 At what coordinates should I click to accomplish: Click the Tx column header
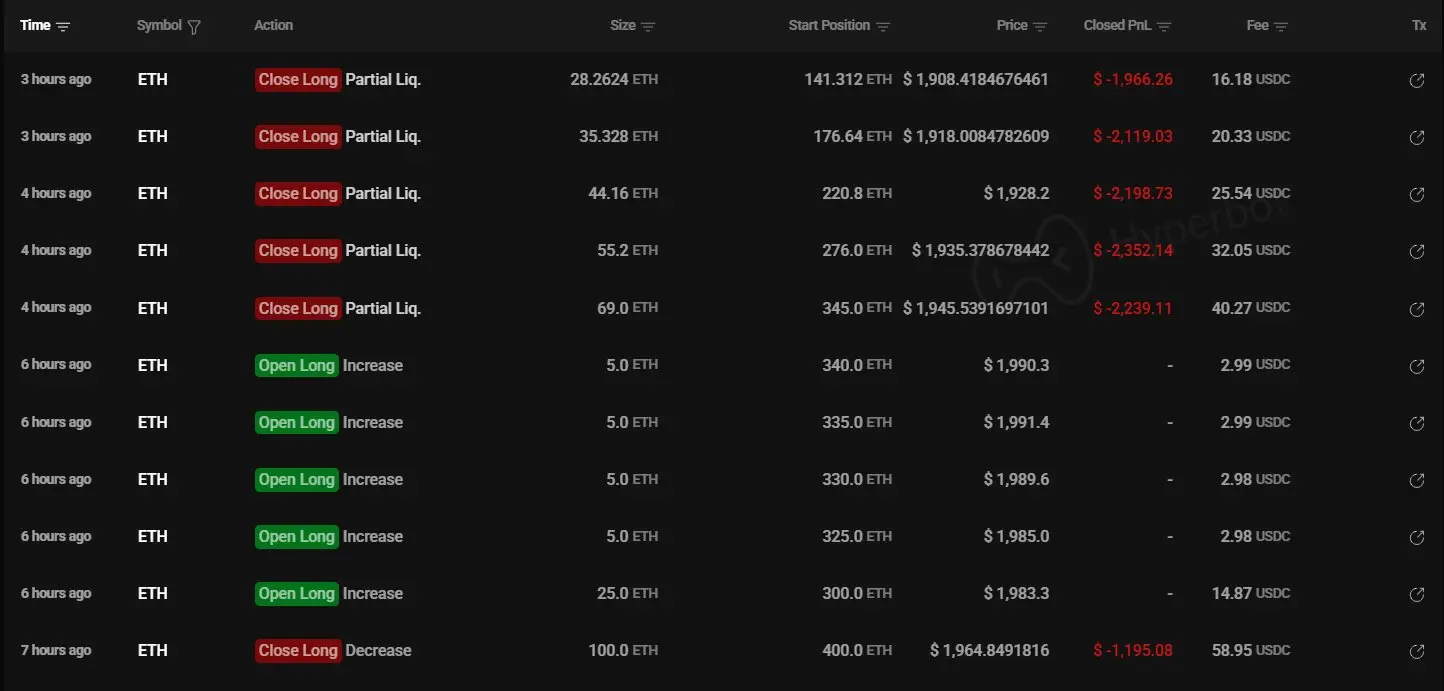[x=1419, y=26]
